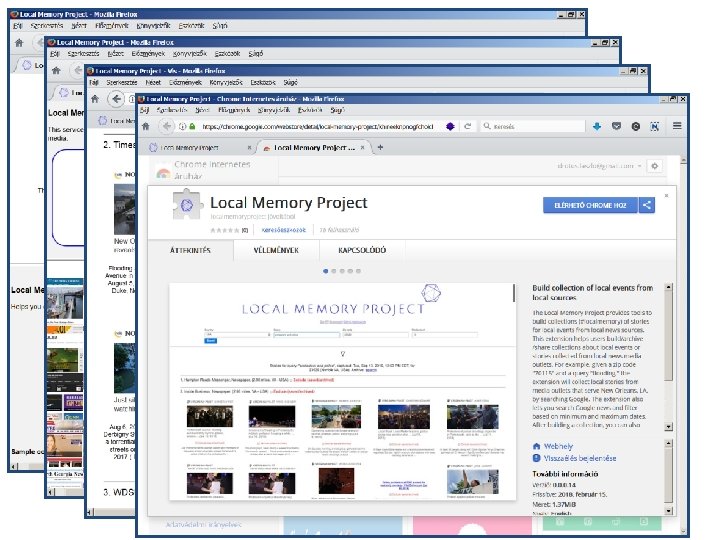Open the hamburger menu in the front window
Screen dimensions: 720x540
click(x=677, y=126)
